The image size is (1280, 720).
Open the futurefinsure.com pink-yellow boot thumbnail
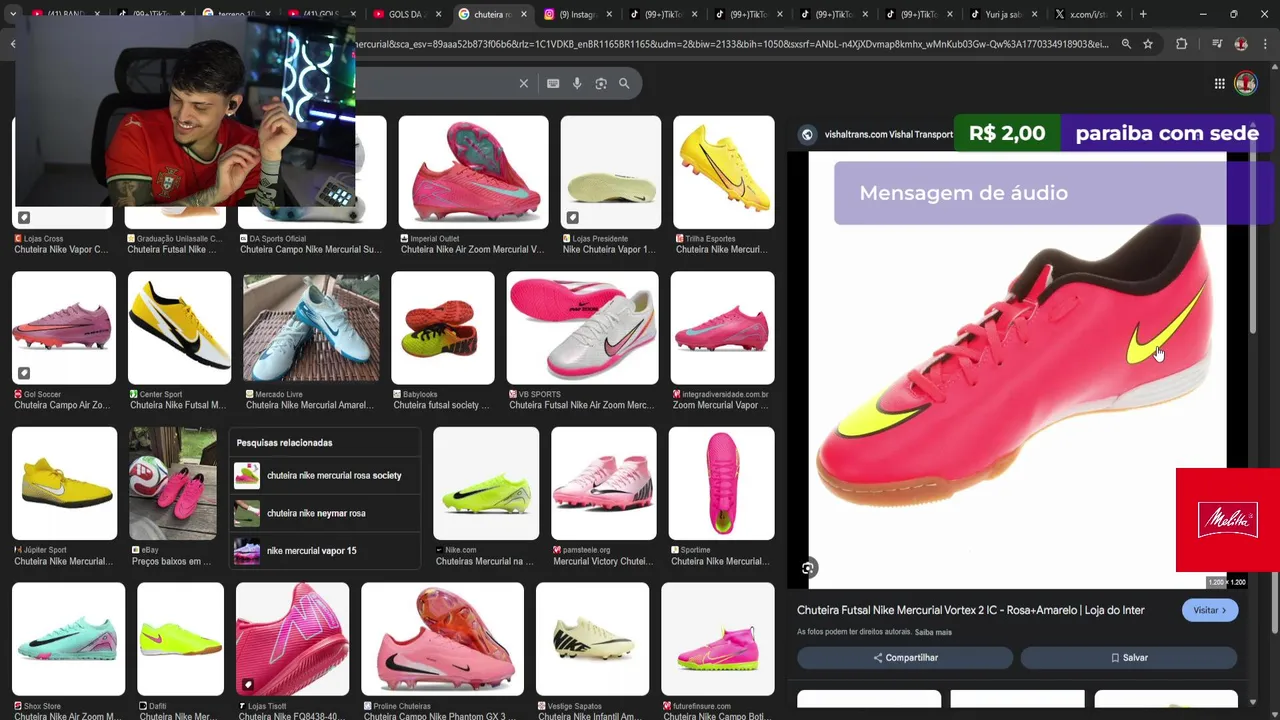[717, 640]
